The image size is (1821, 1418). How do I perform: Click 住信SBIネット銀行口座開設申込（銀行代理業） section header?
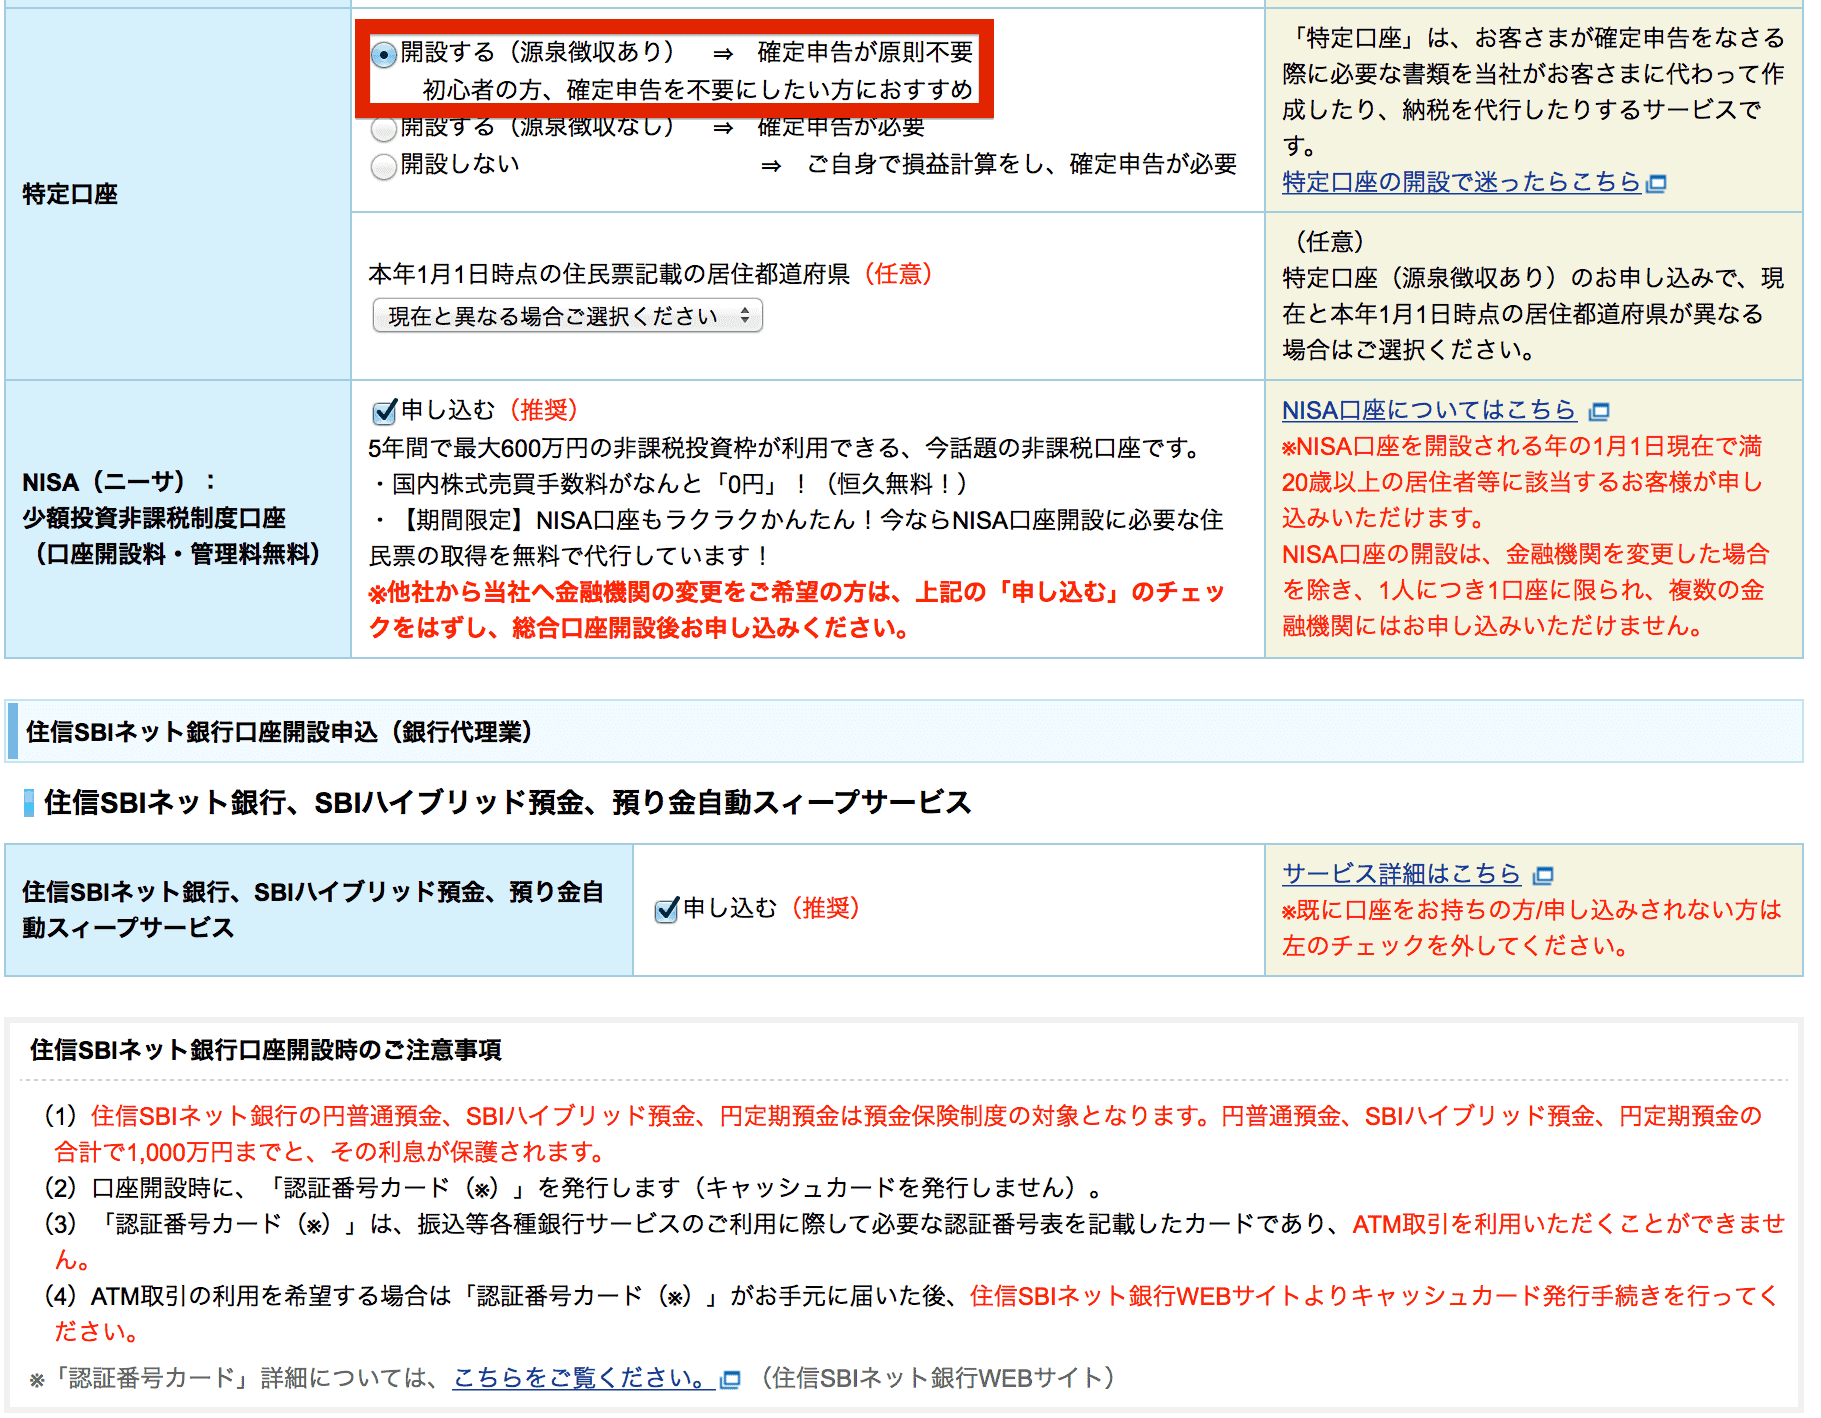point(279,732)
